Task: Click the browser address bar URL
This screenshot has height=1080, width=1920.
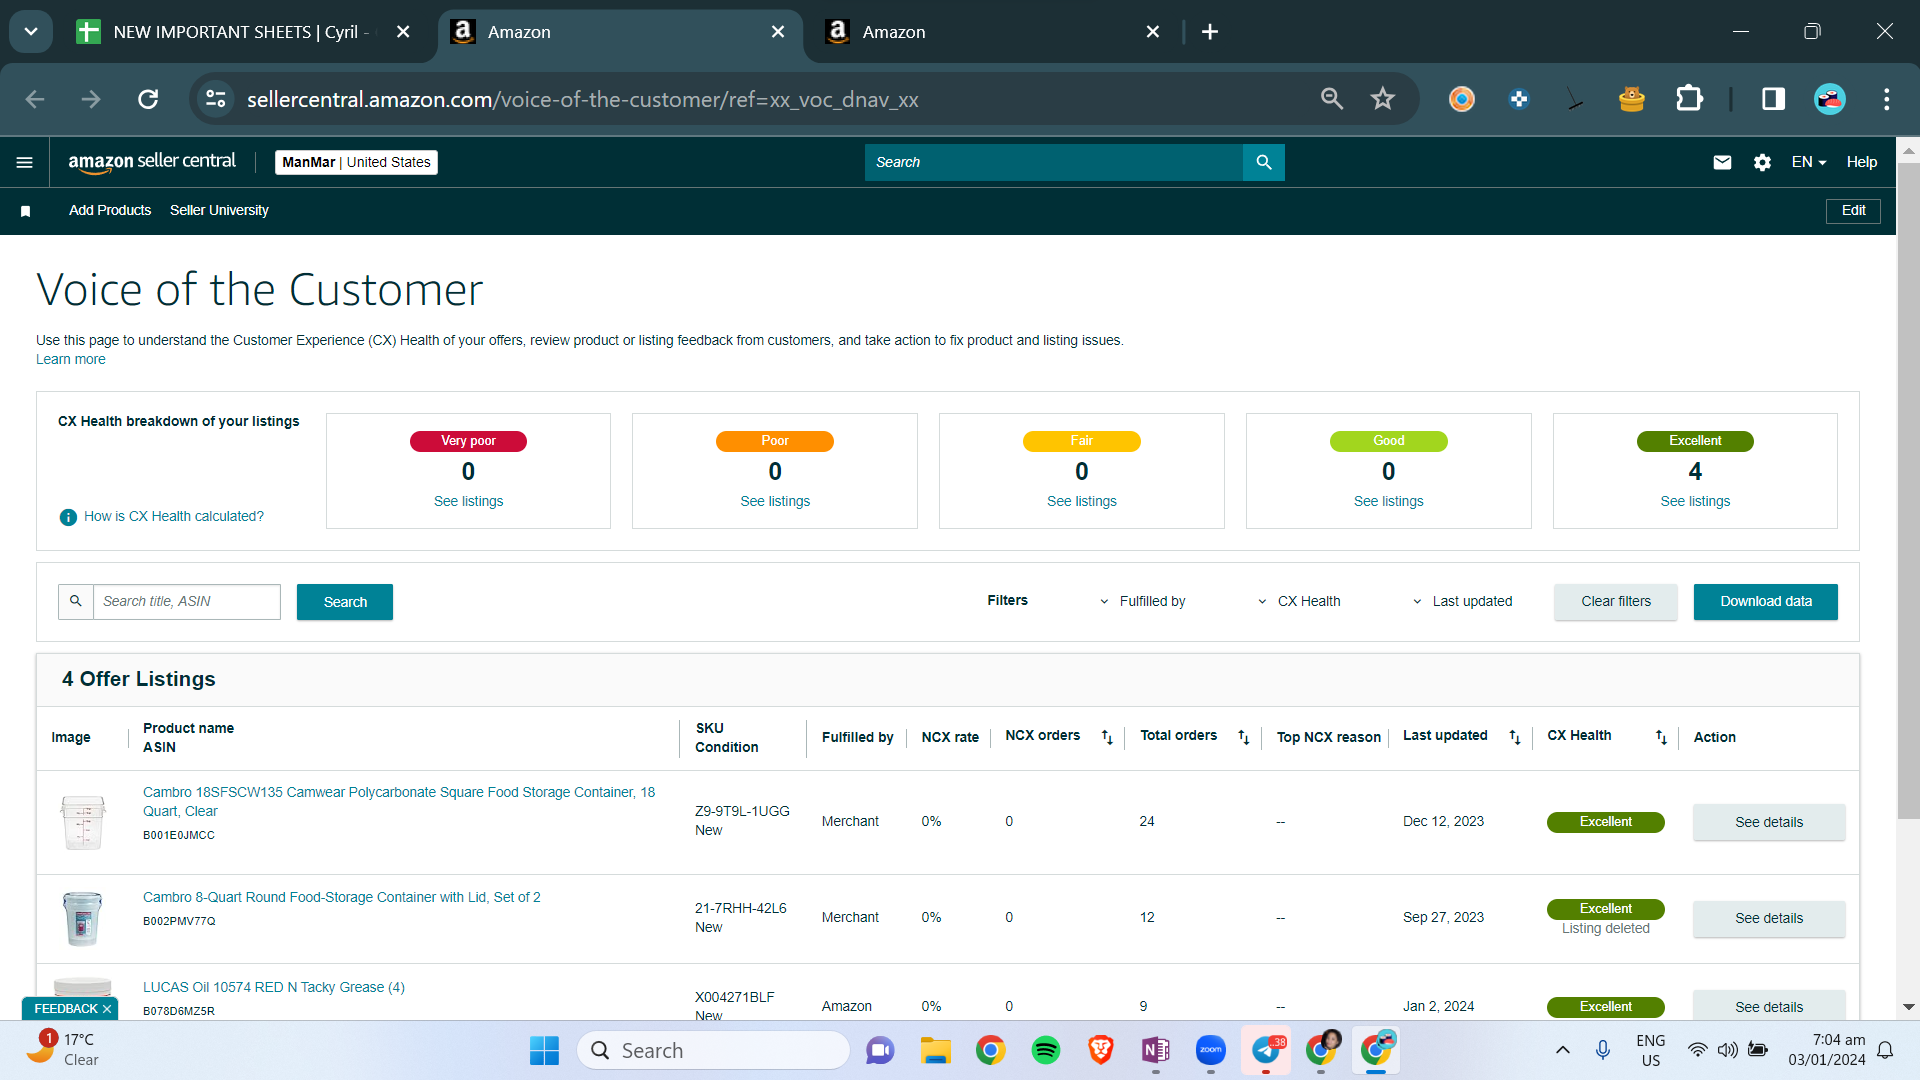Action: (x=582, y=99)
